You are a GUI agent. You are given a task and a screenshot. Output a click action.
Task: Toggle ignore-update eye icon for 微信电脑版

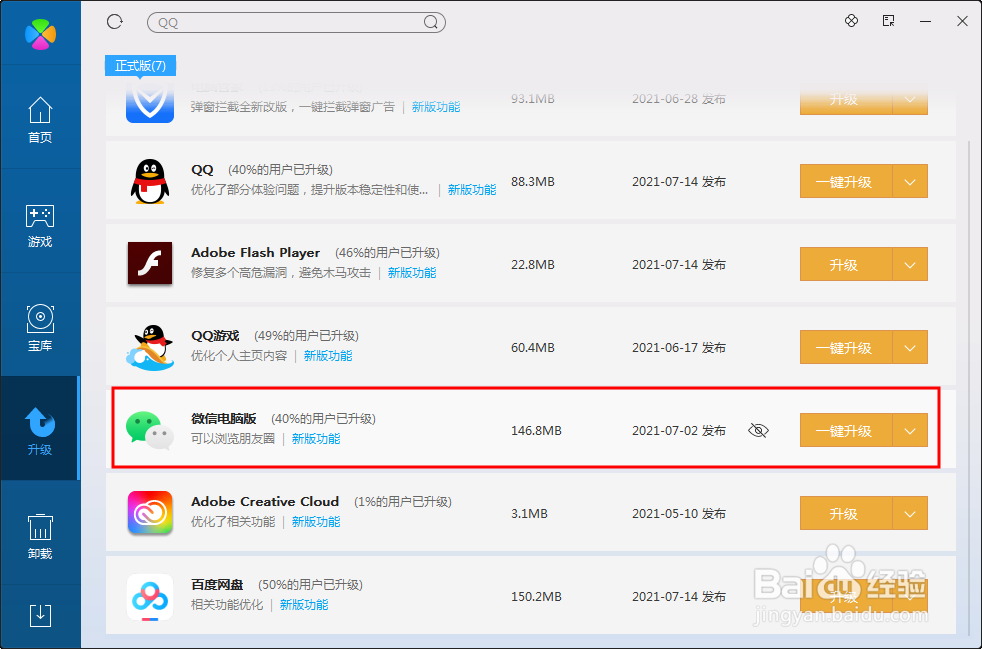758,430
